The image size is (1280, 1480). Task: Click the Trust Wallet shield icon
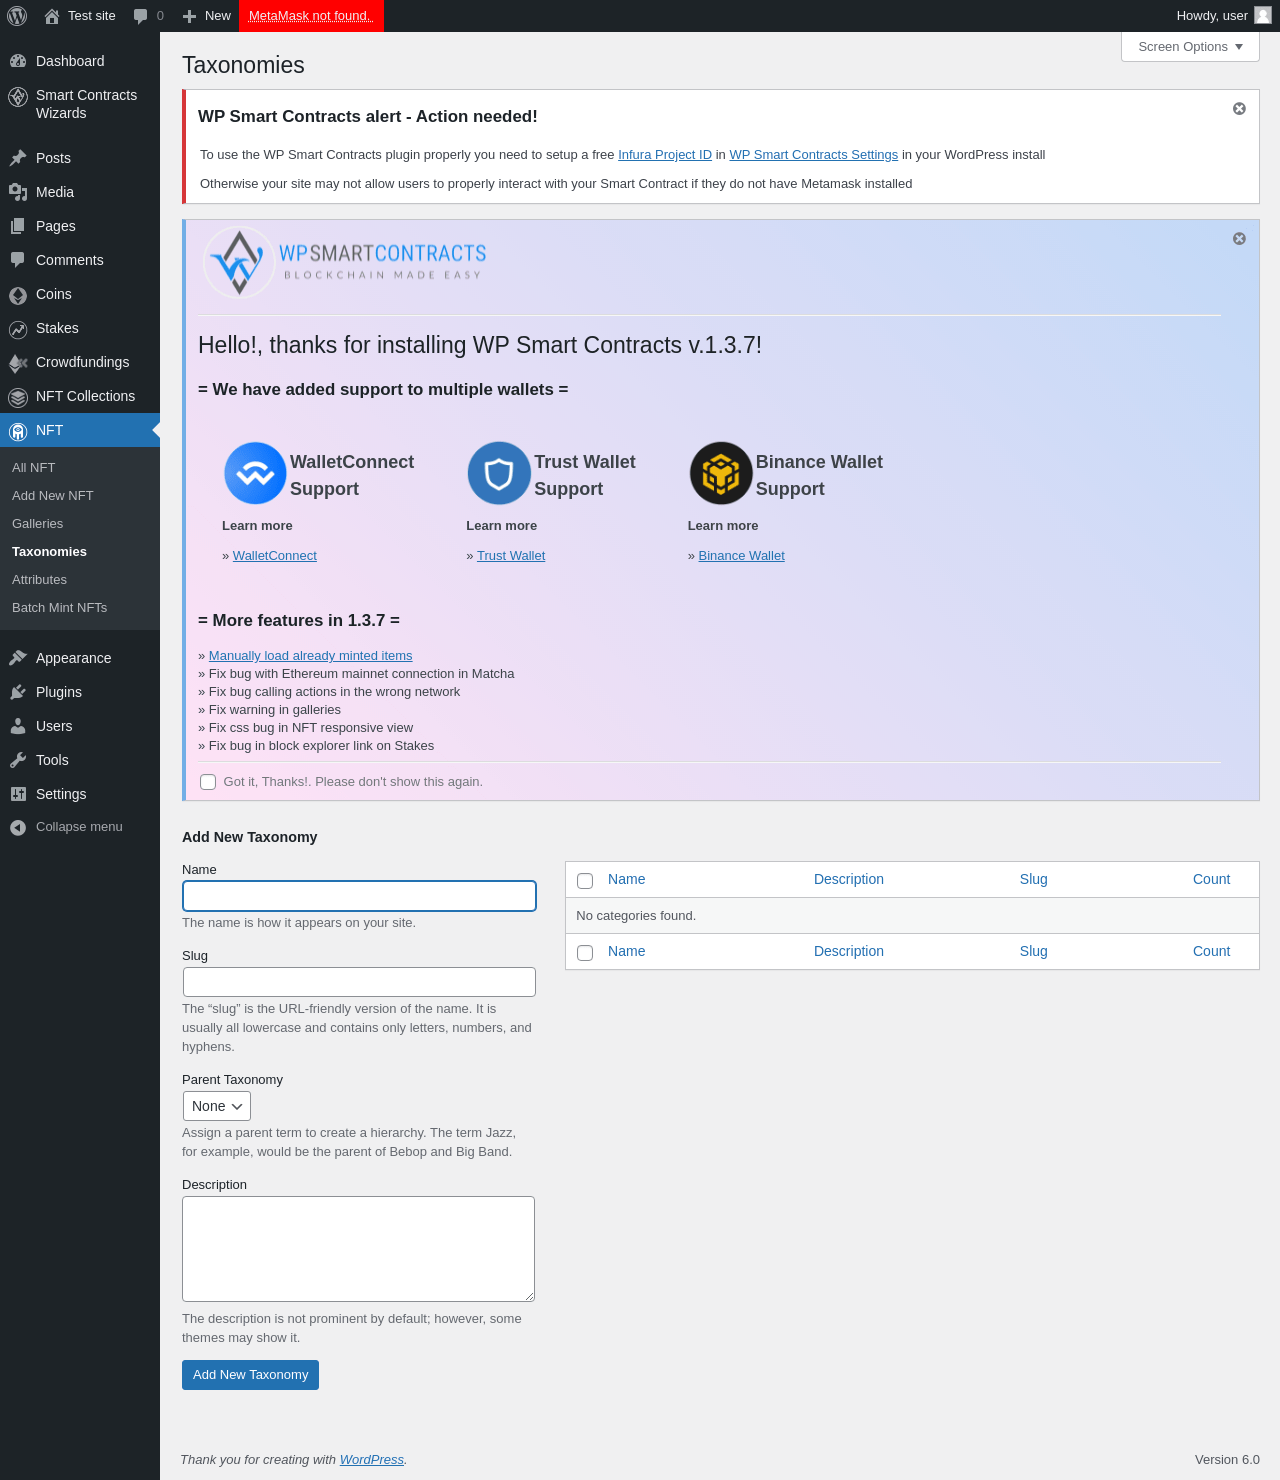[x=499, y=473]
